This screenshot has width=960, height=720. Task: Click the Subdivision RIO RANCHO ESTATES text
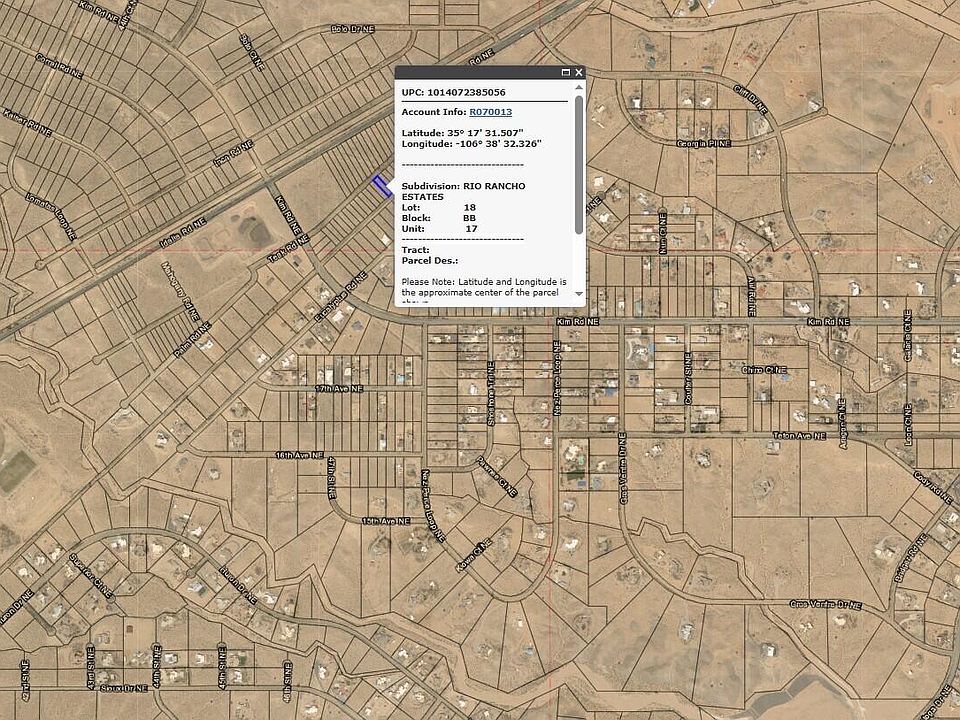pyautogui.click(x=463, y=191)
